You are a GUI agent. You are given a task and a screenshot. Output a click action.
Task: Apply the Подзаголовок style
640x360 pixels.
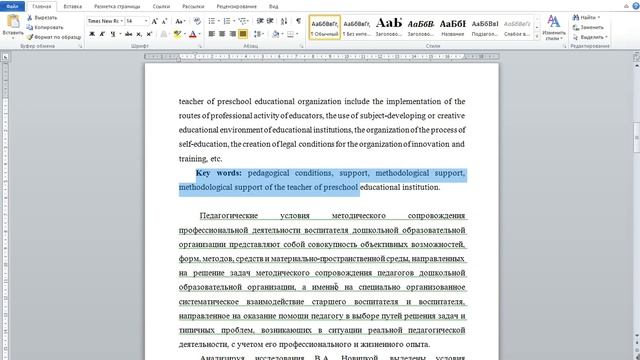pos(484,27)
